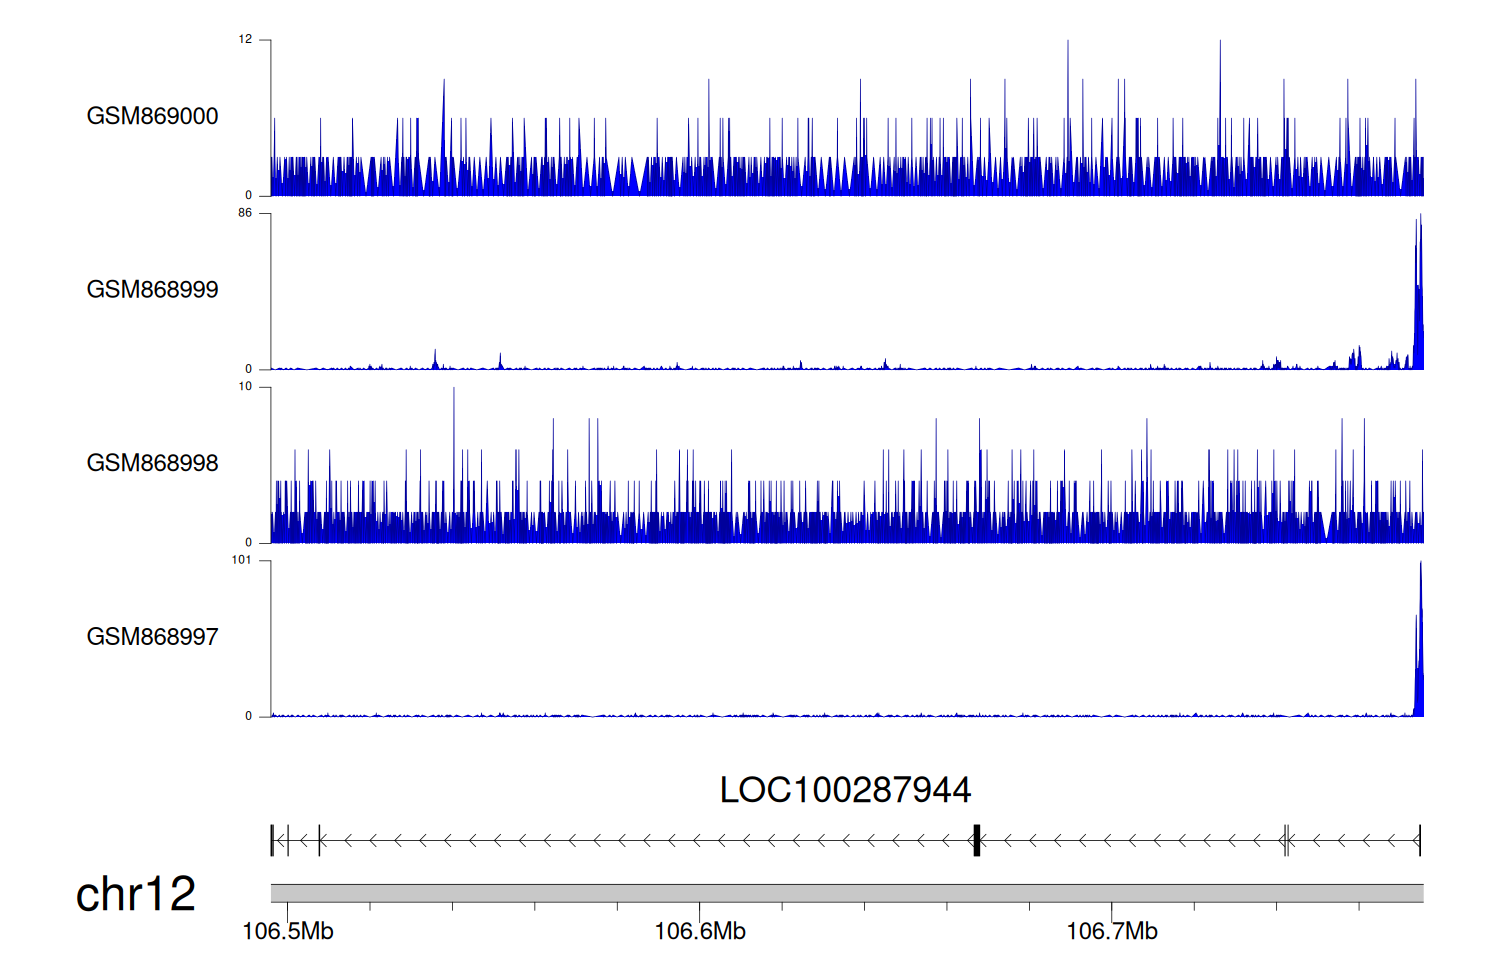
Task: Click the 106.5Mb axis position label
Action: pyautogui.click(x=288, y=932)
